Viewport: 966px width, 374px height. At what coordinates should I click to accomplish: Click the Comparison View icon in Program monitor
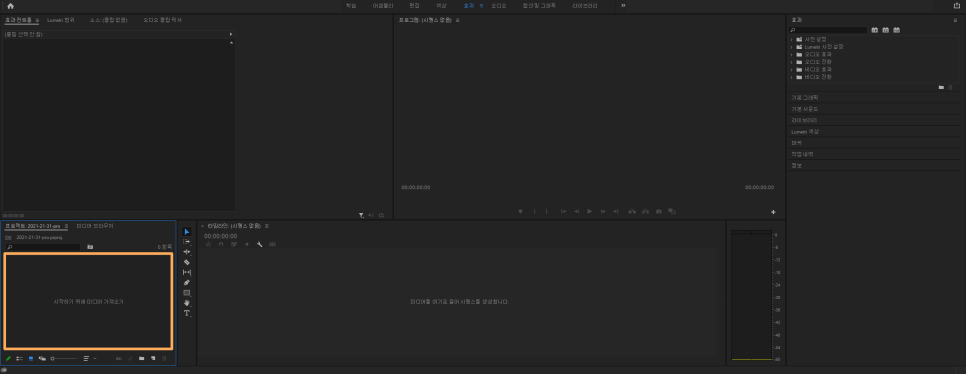coord(672,211)
